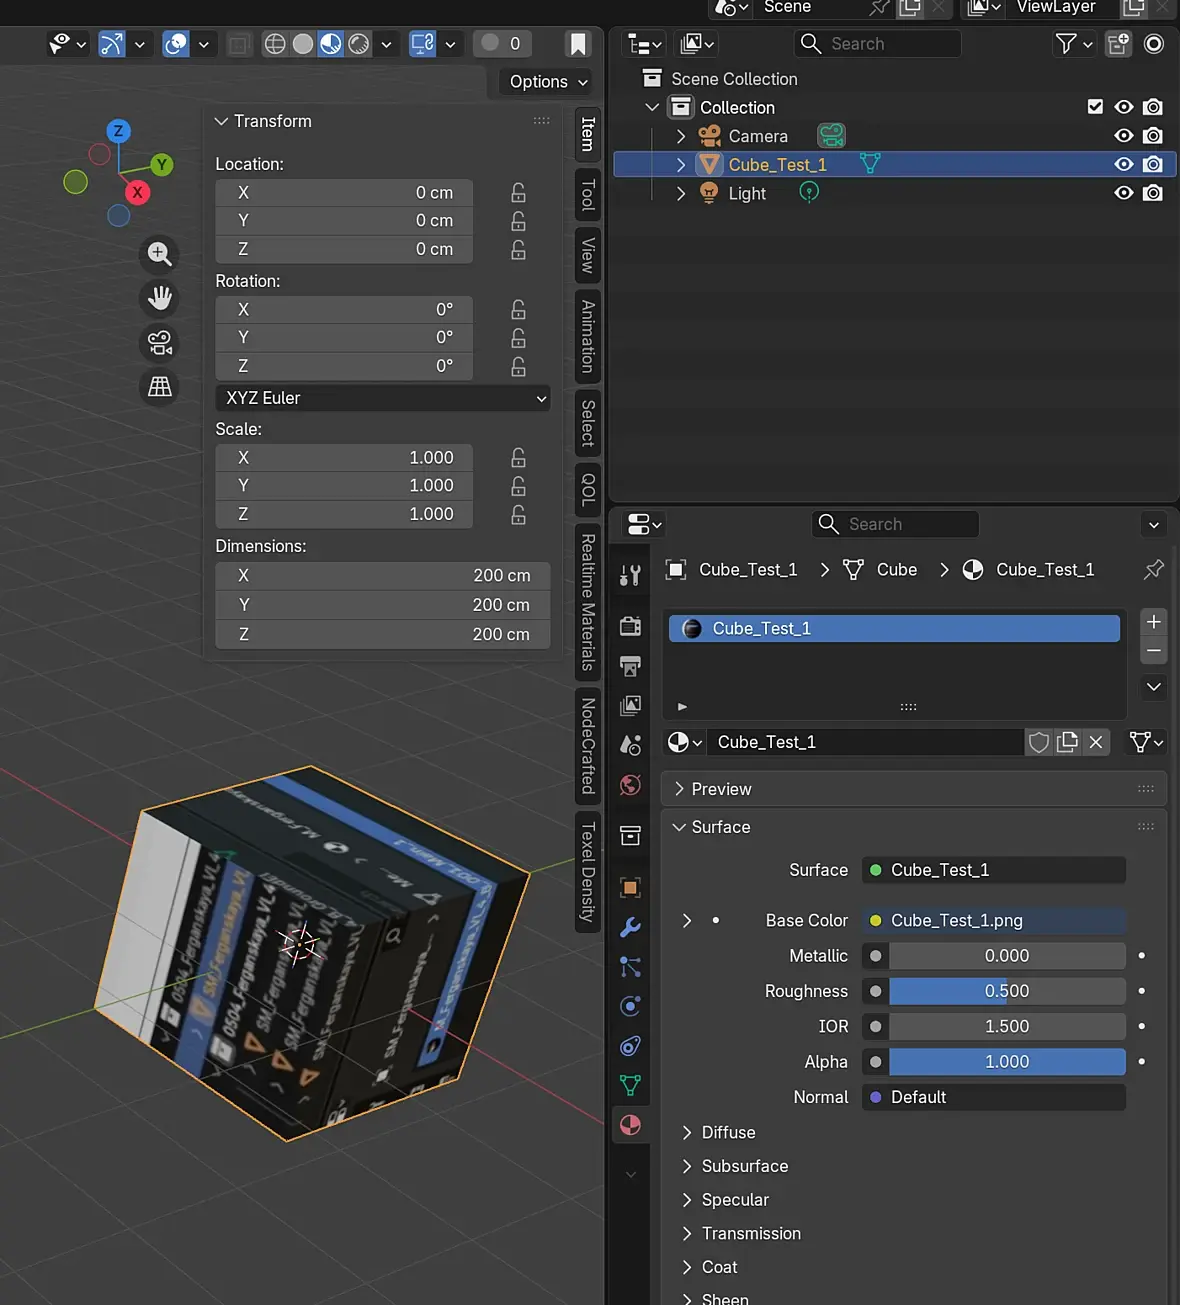Open the XYZ Euler rotation mode dropdown
This screenshot has width=1180, height=1305.
coord(383,398)
